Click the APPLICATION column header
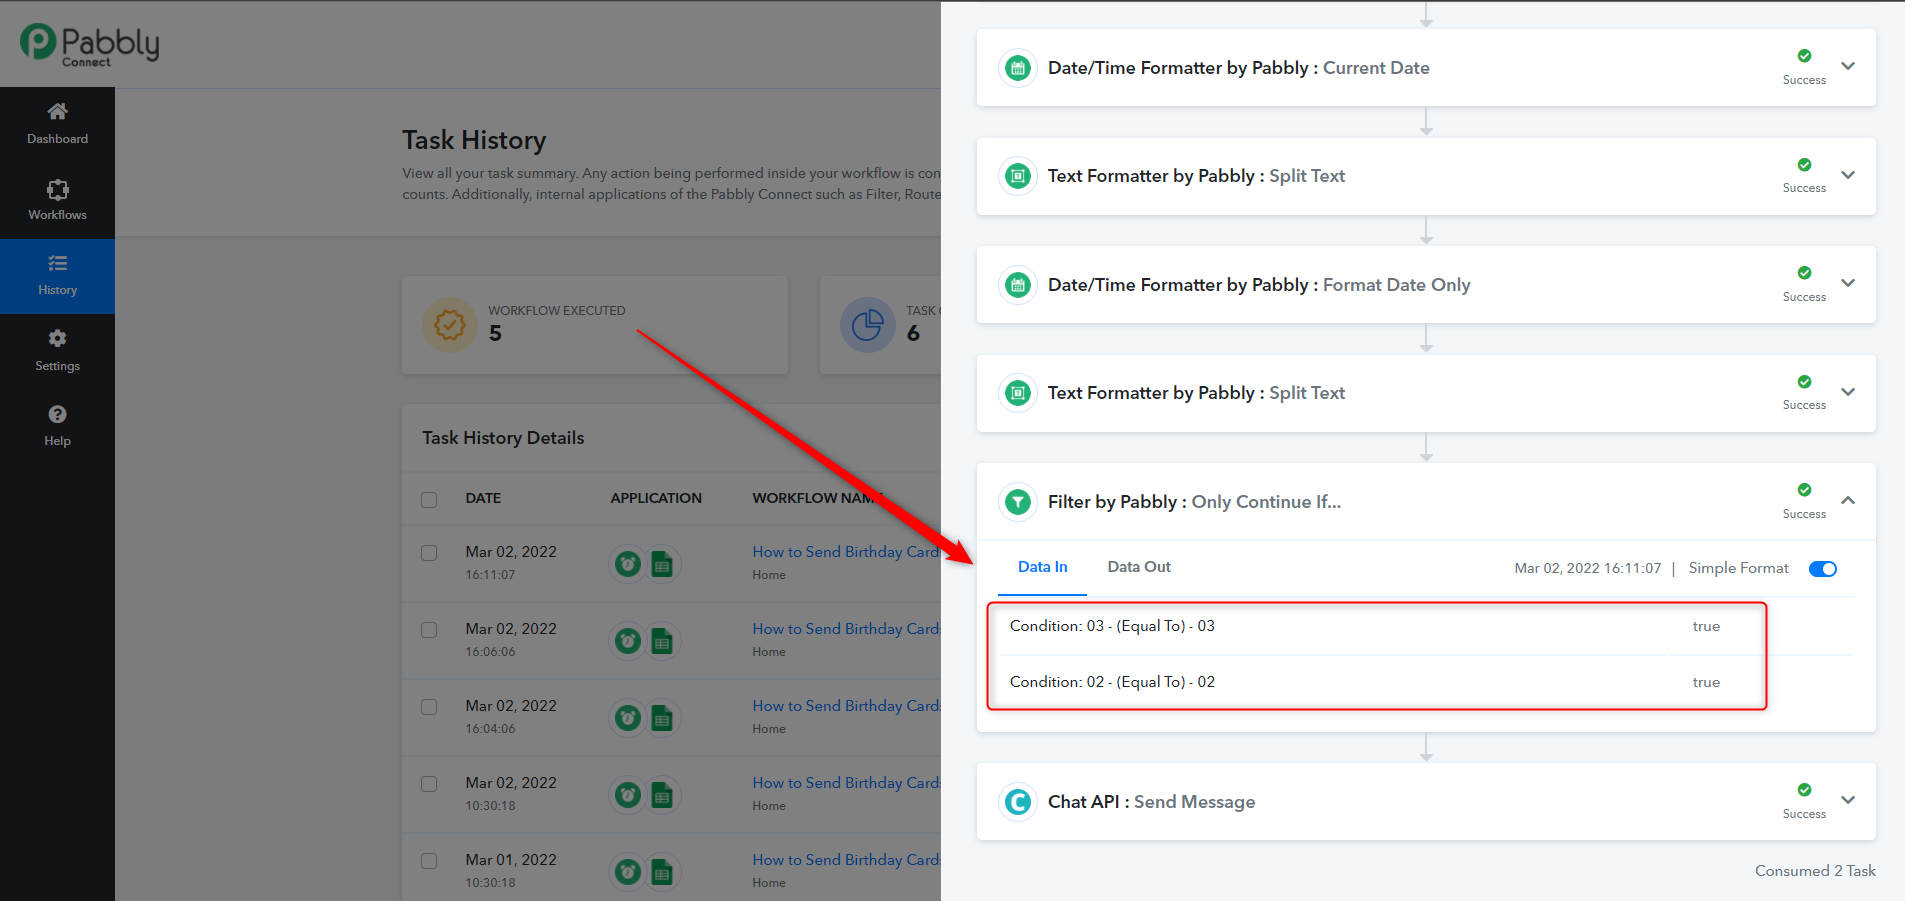The height and width of the screenshot is (901, 1905). point(656,498)
